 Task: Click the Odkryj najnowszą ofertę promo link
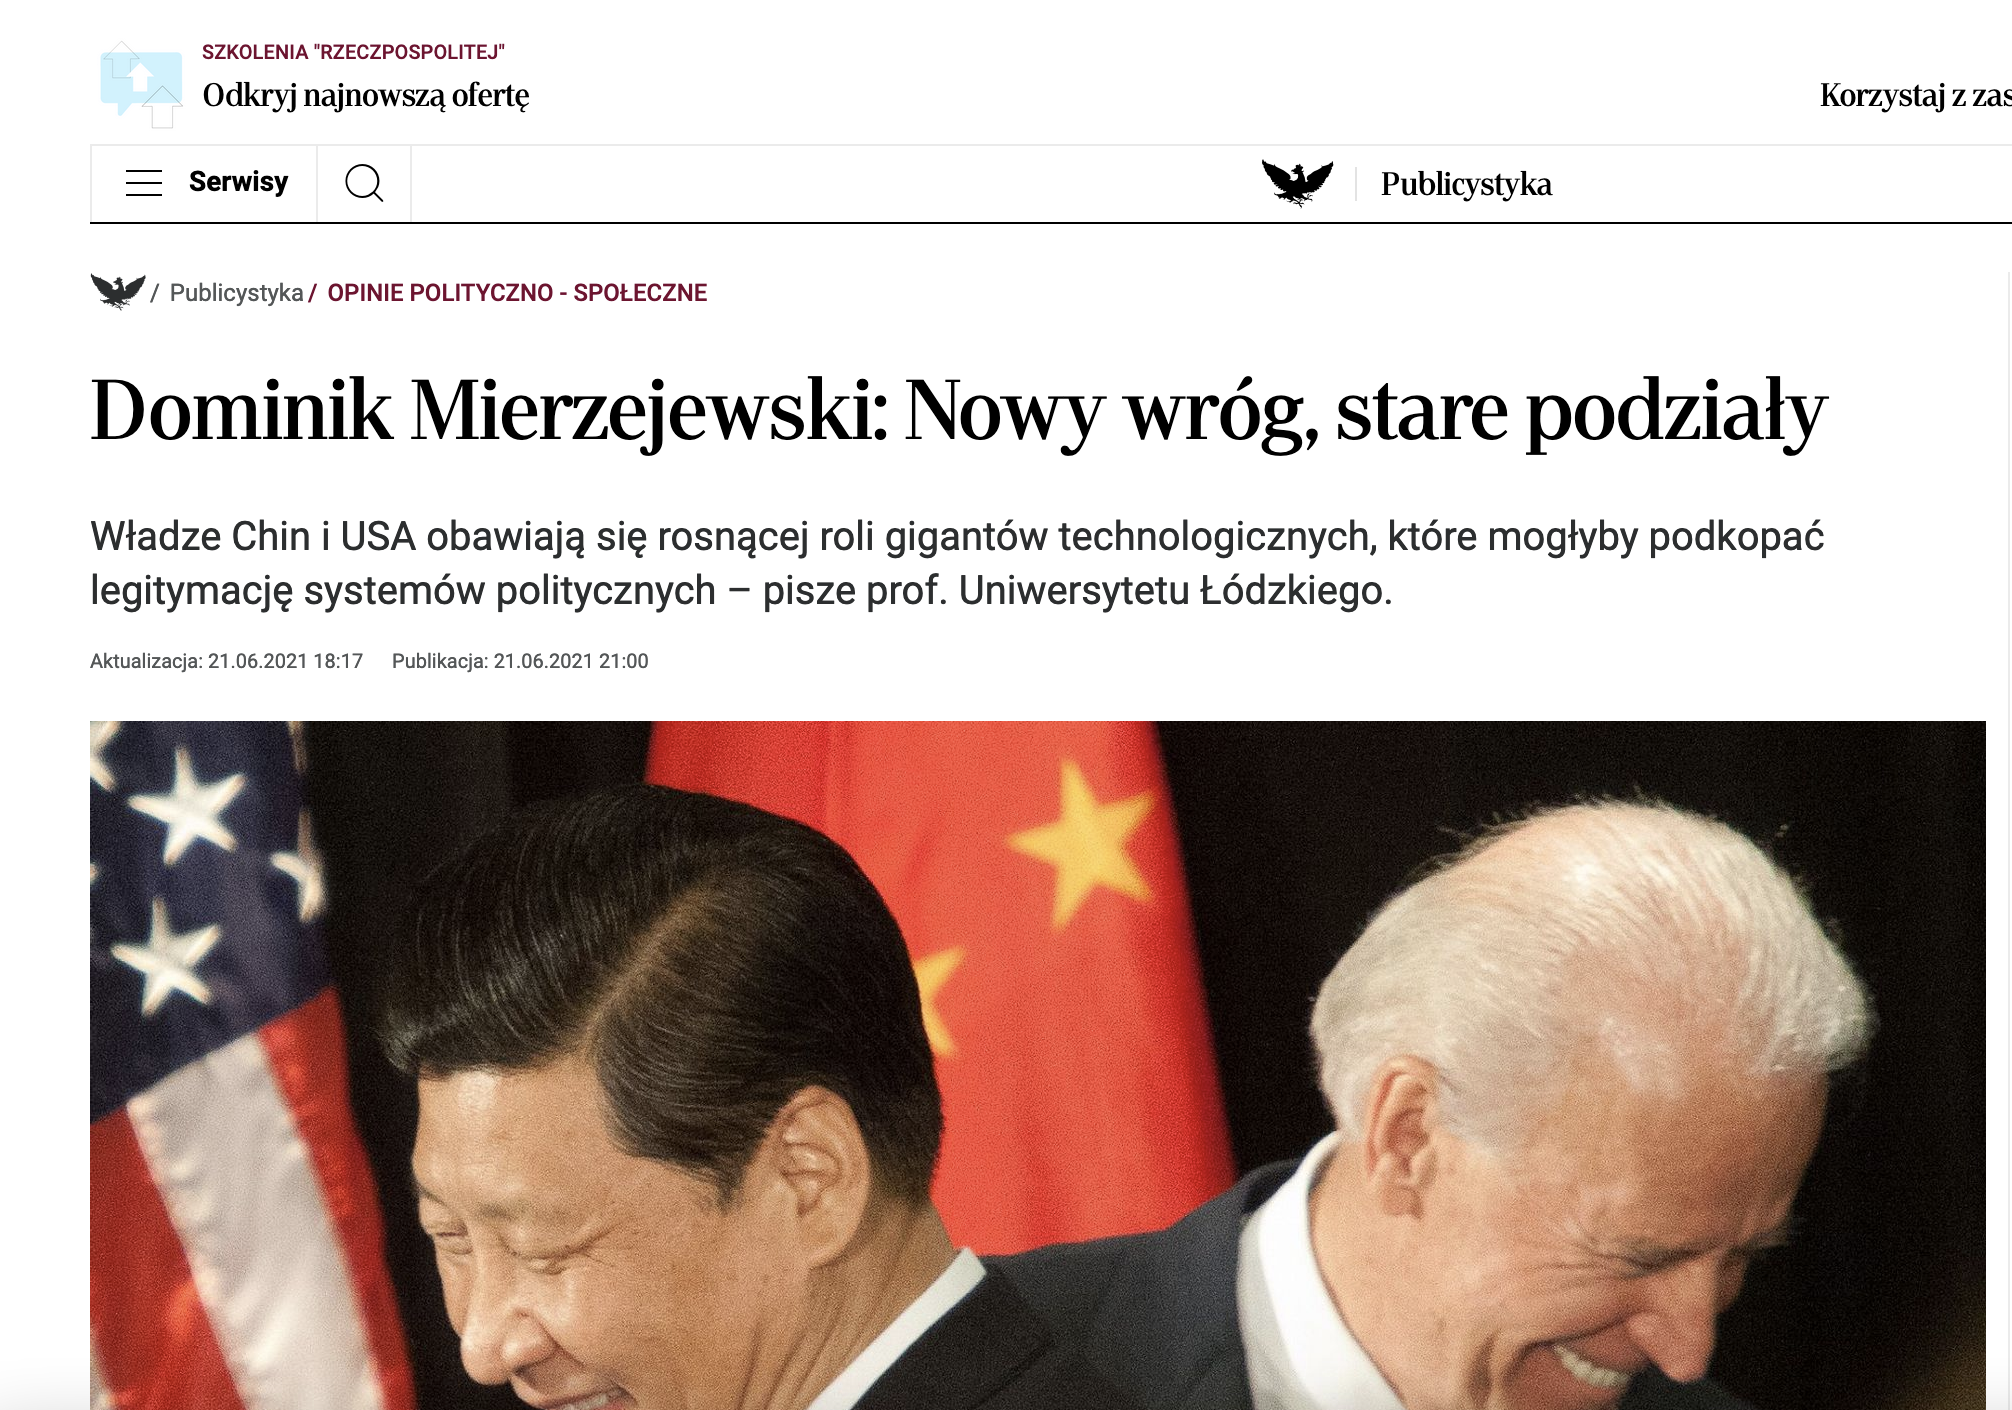(x=366, y=95)
